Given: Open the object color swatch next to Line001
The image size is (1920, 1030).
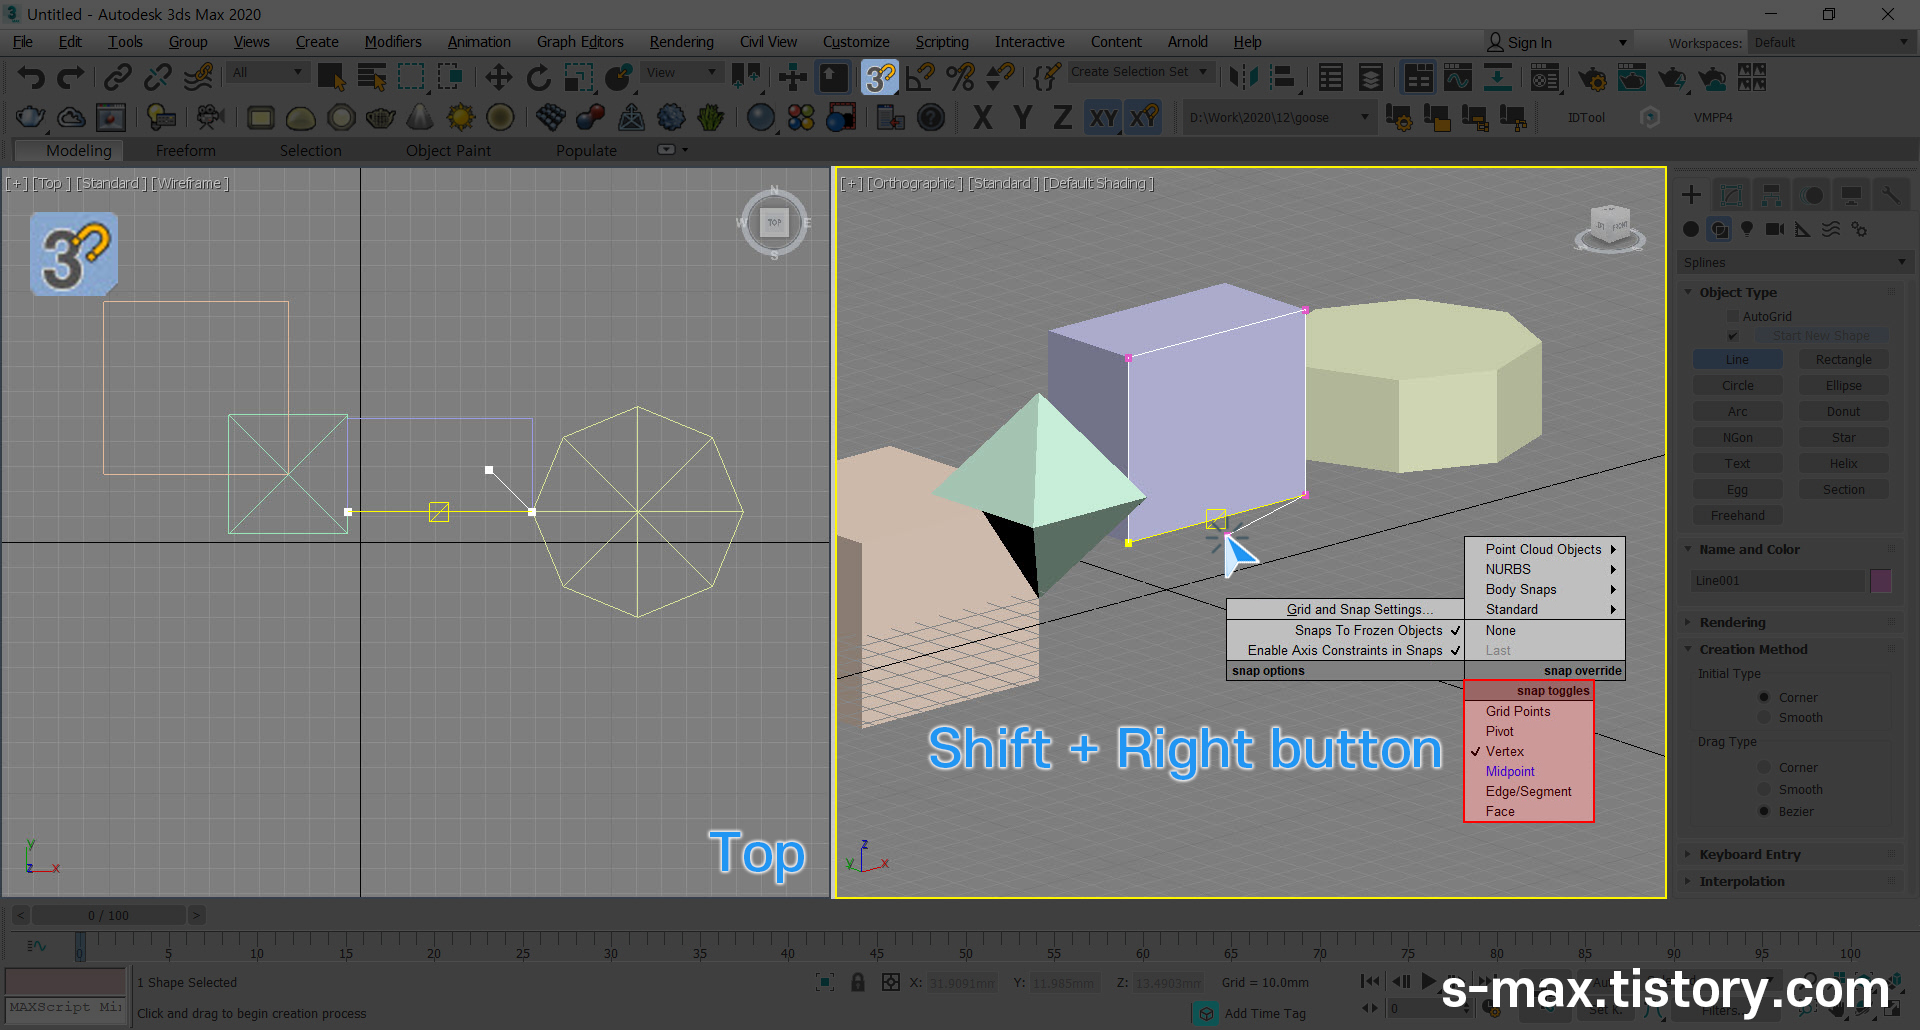Looking at the screenshot, I should pyautogui.click(x=1881, y=580).
